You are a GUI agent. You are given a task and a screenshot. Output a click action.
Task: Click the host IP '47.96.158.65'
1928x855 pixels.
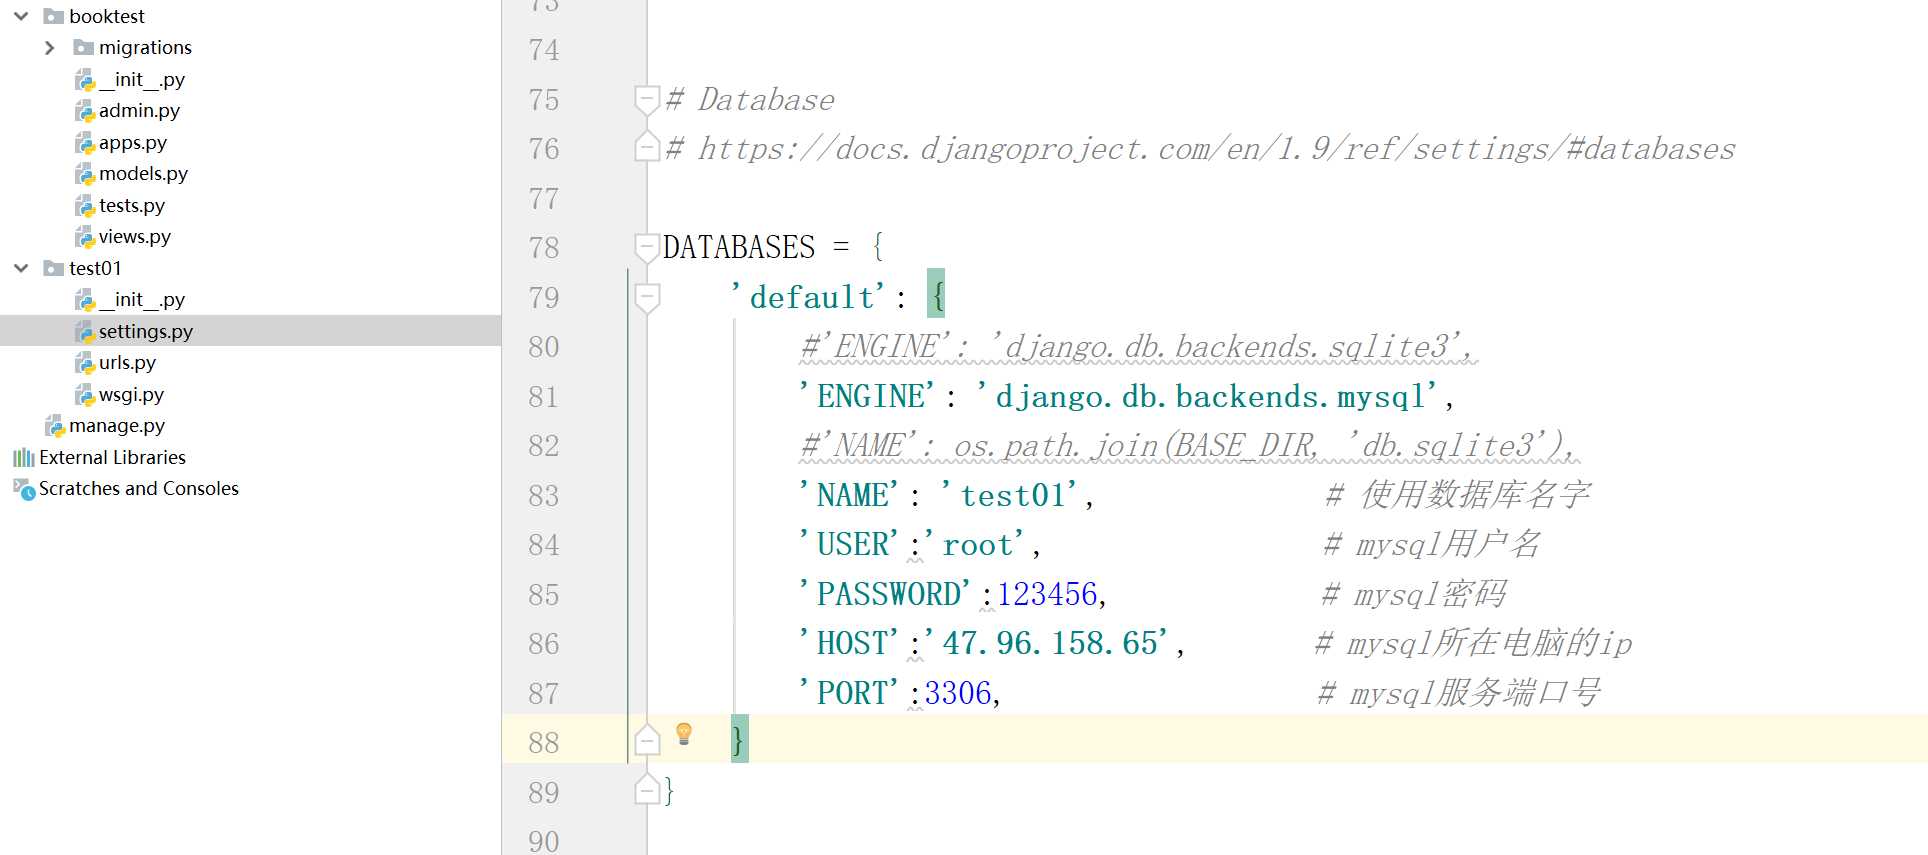(x=1048, y=643)
